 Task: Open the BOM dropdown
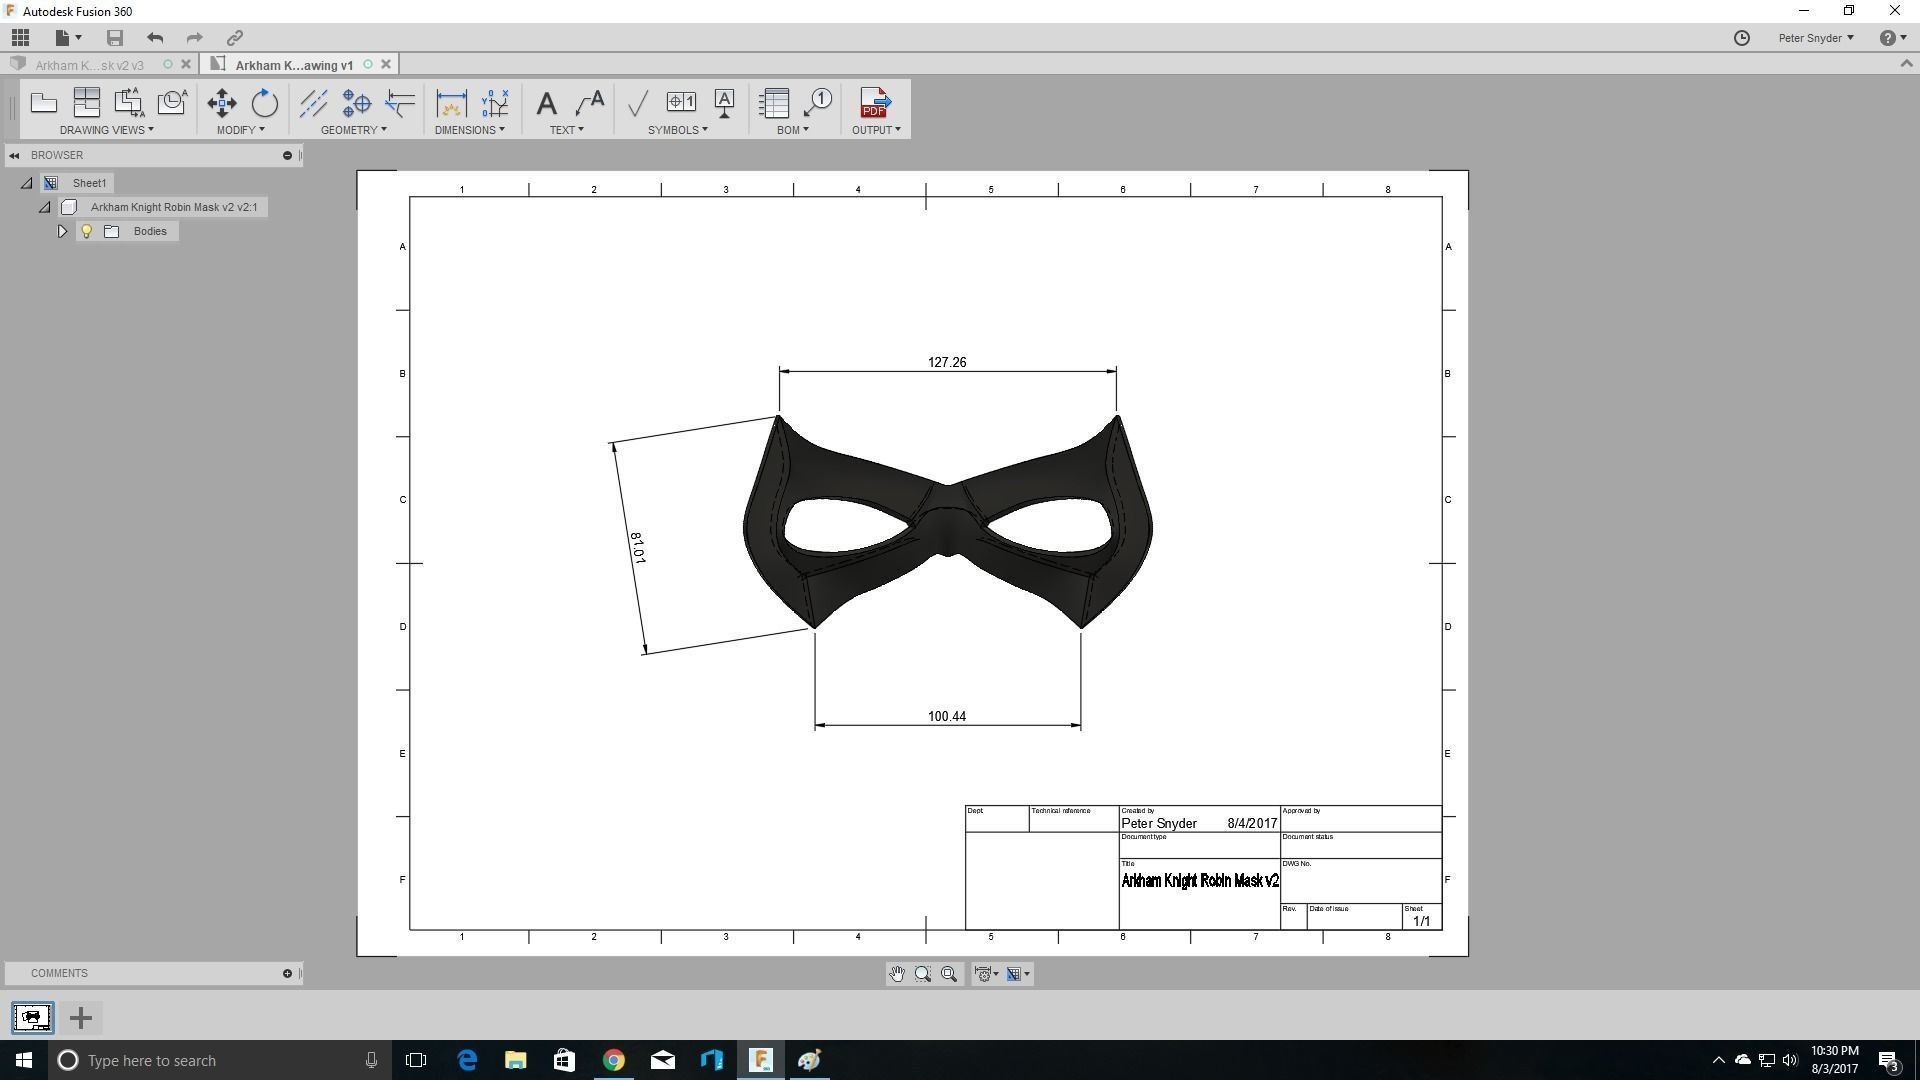coord(793,130)
